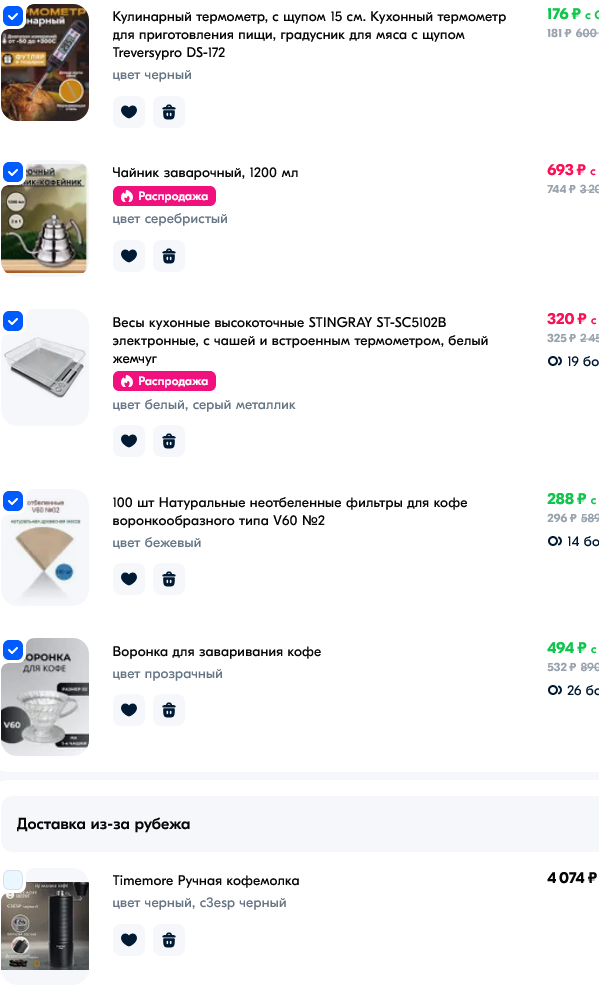This screenshot has height=988, width=599.
Task: Remove Timemore Ручная кофемолка from cart
Action: click(x=169, y=939)
